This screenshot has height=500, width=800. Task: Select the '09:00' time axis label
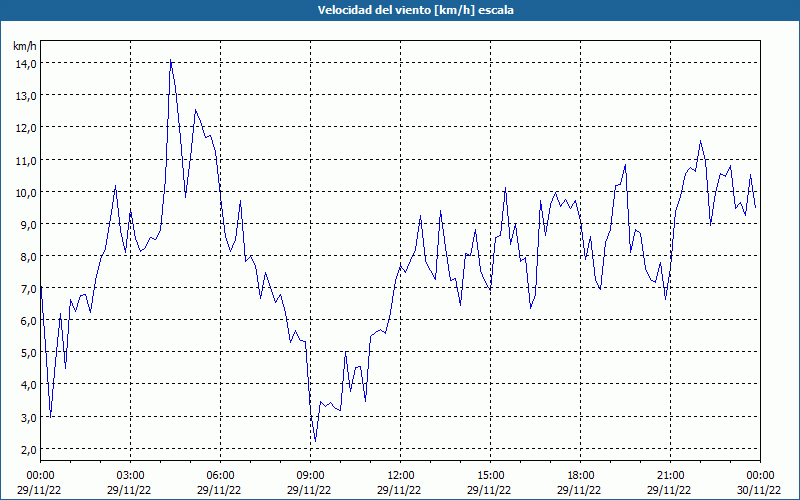310,476
